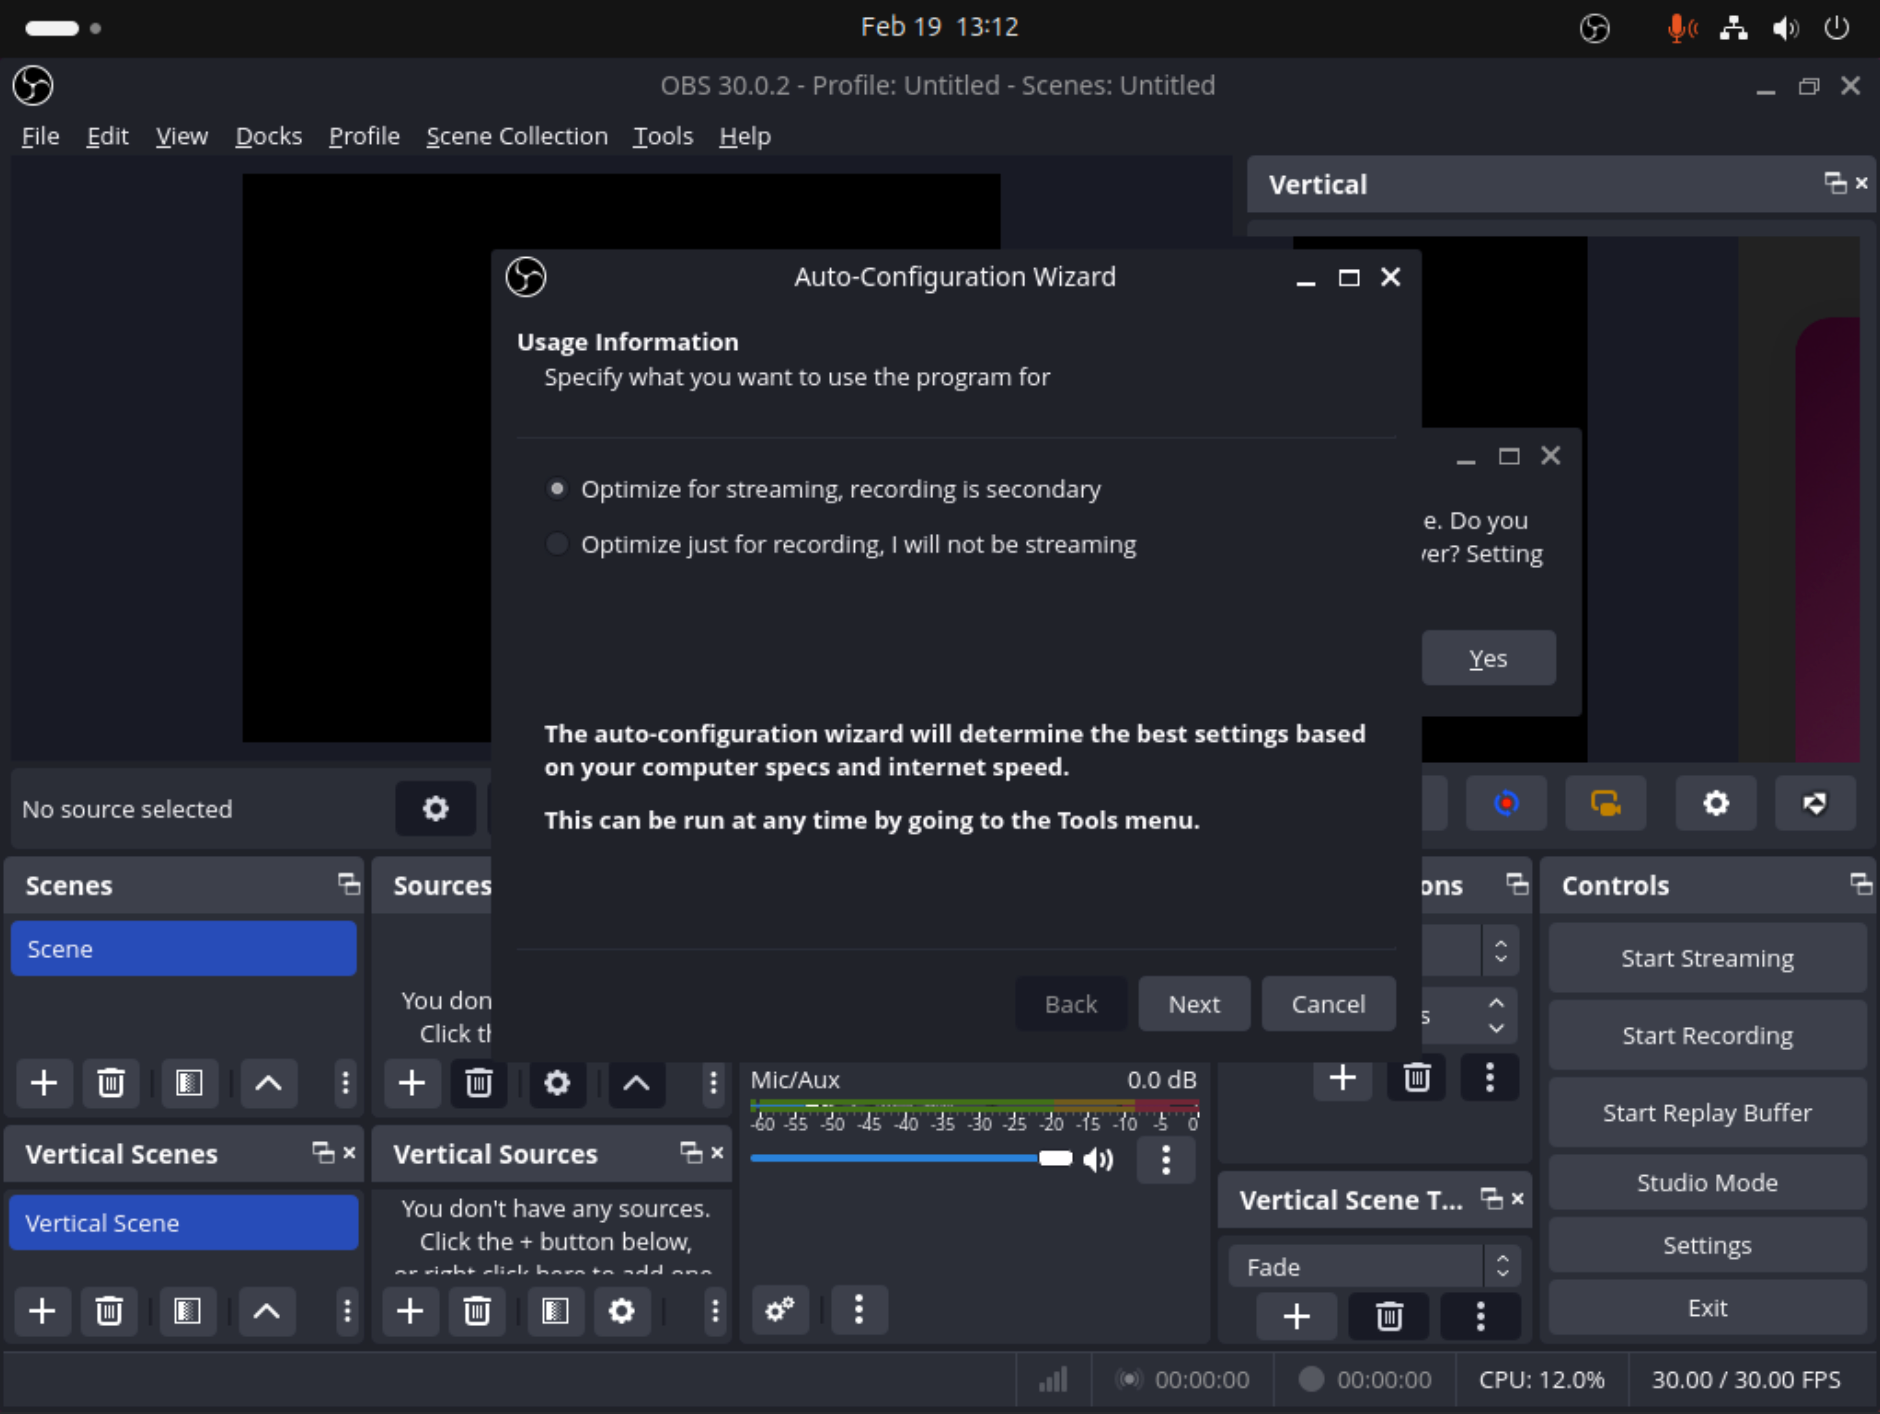Click Yes in the background dialog
Image resolution: width=1880 pixels, height=1414 pixels.
(1488, 658)
